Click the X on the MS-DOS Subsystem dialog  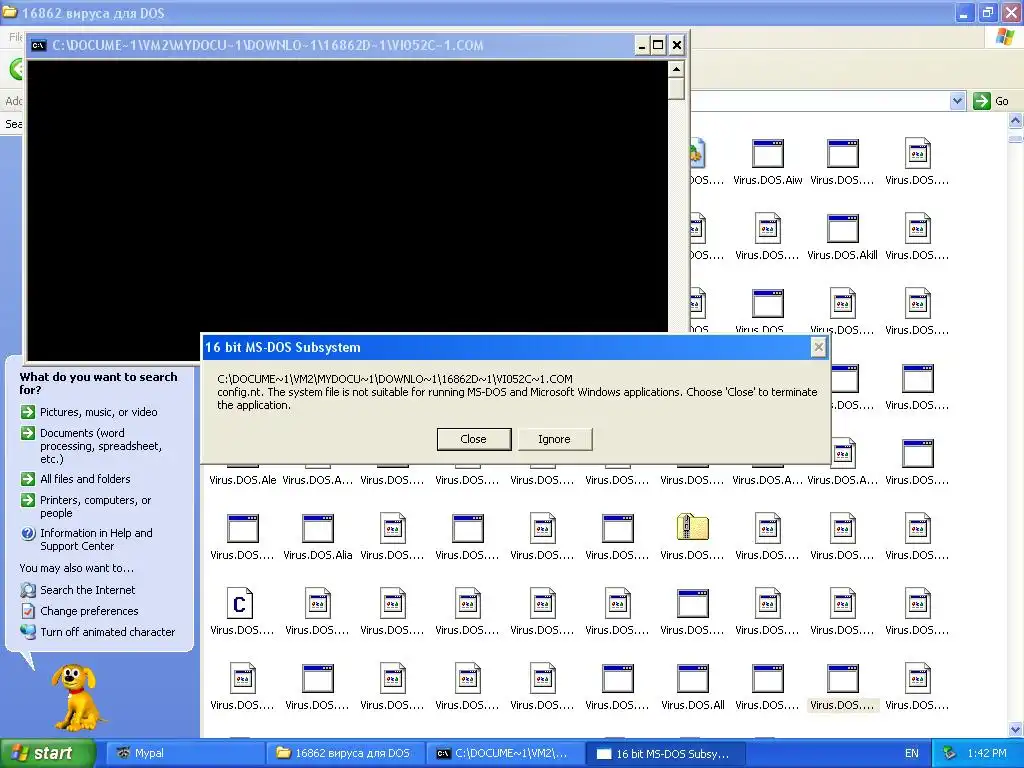click(818, 347)
